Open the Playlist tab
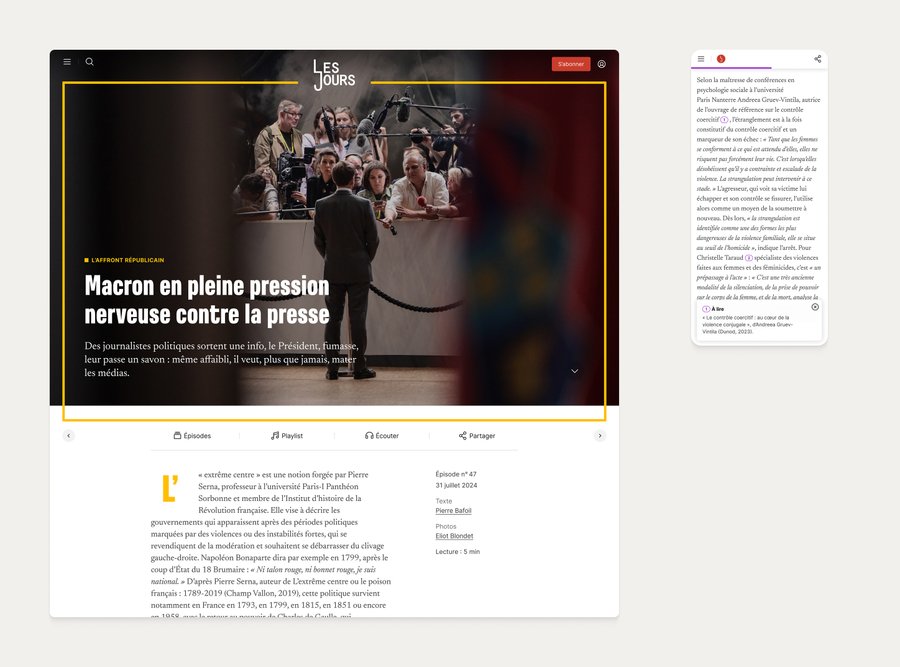The width and height of the screenshot is (900, 667). pyautogui.click(x=287, y=436)
